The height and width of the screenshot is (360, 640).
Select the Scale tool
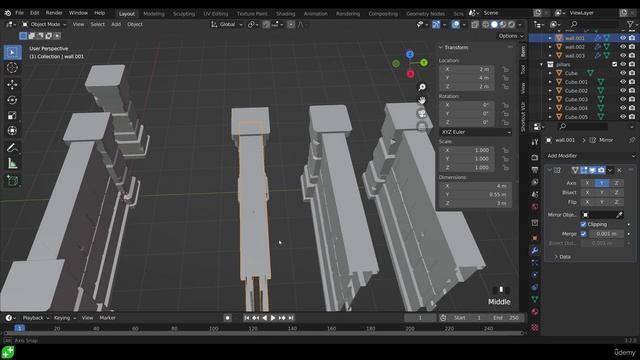[12, 115]
